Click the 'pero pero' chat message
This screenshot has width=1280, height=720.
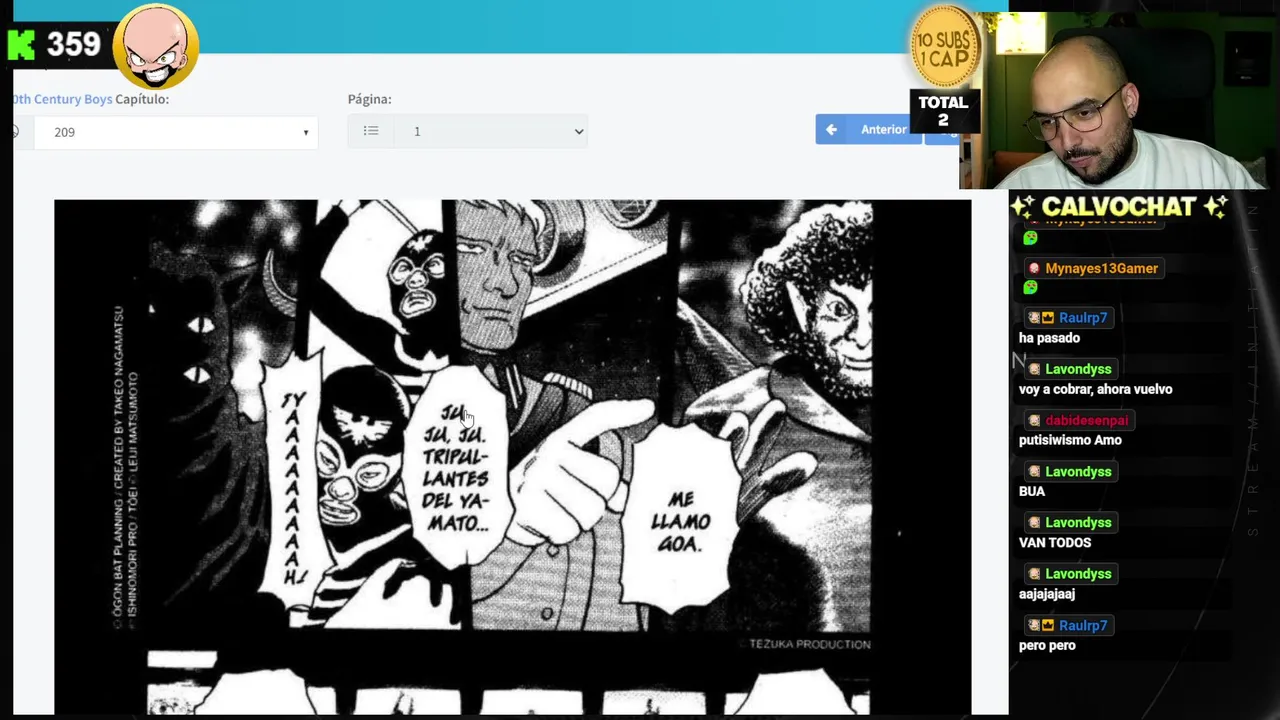click(1047, 645)
